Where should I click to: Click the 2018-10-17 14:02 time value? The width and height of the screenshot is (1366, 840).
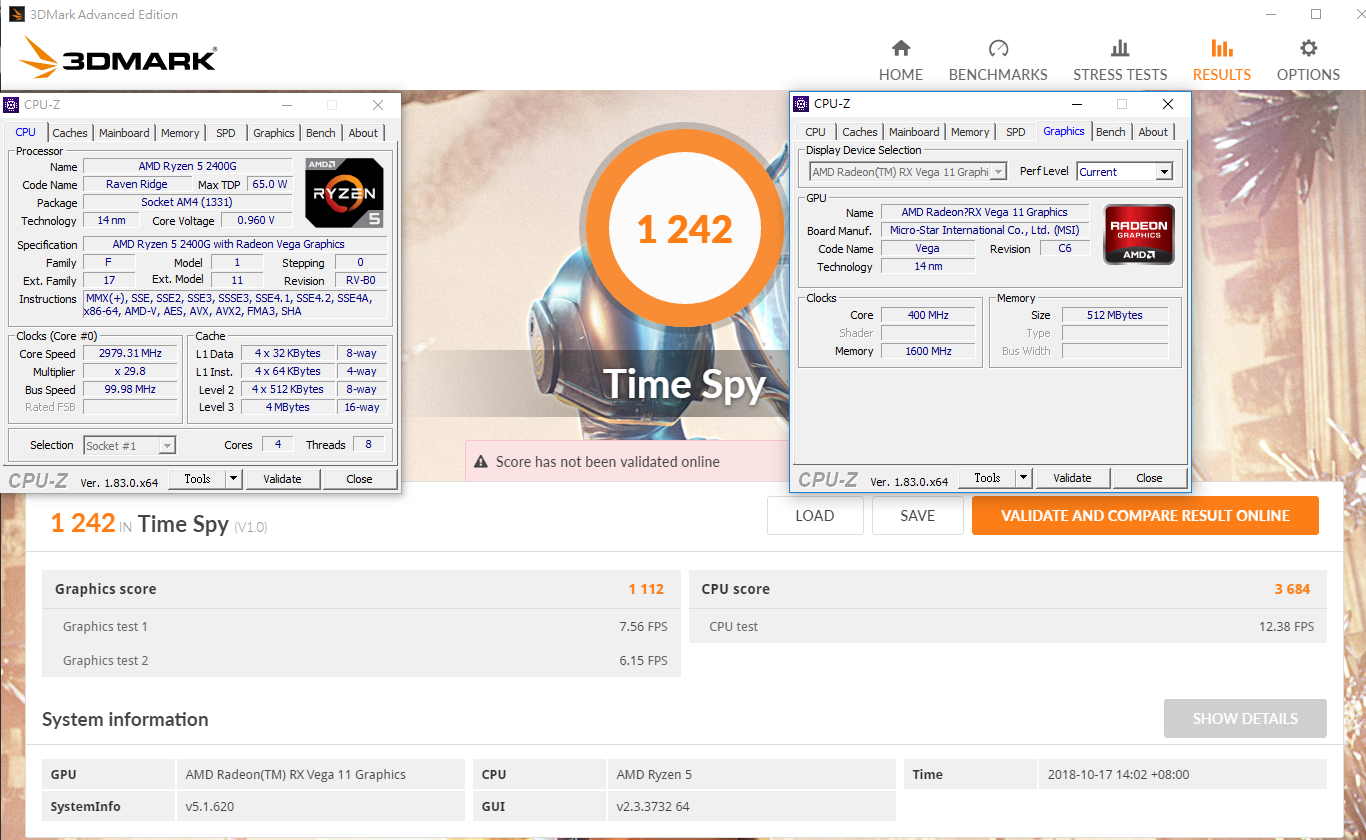(1118, 774)
